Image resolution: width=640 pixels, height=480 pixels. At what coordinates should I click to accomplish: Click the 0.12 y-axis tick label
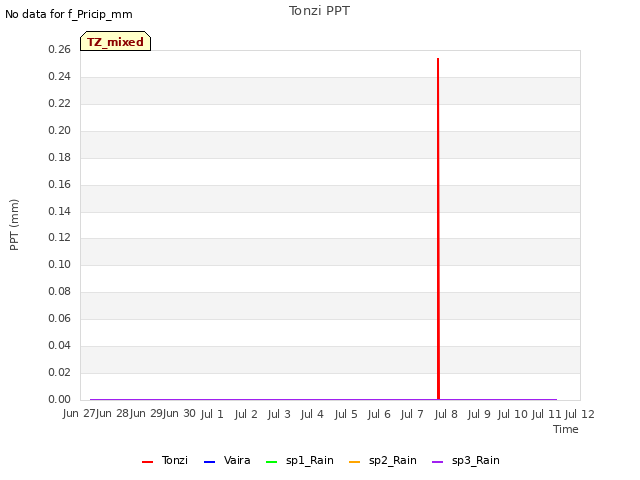pos(59,238)
